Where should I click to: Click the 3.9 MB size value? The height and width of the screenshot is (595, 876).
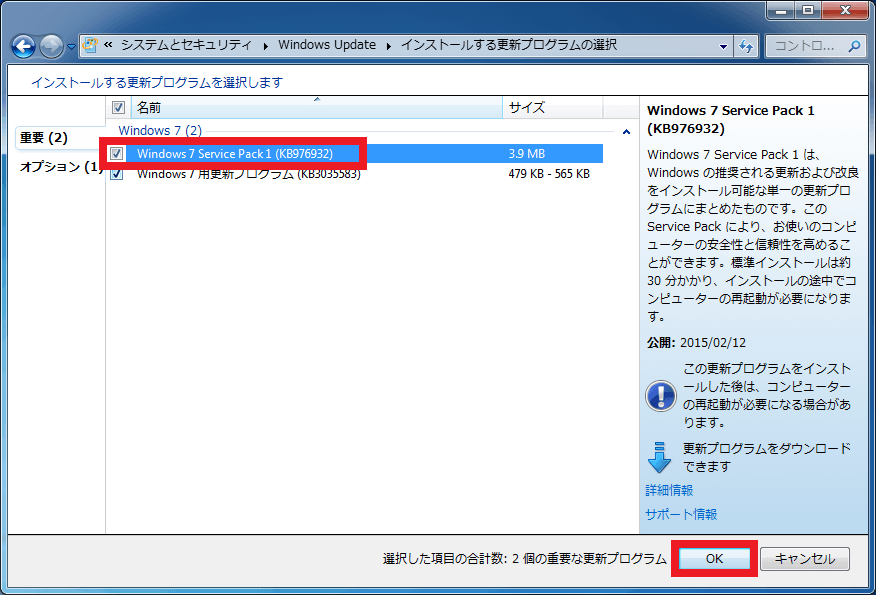[526, 154]
